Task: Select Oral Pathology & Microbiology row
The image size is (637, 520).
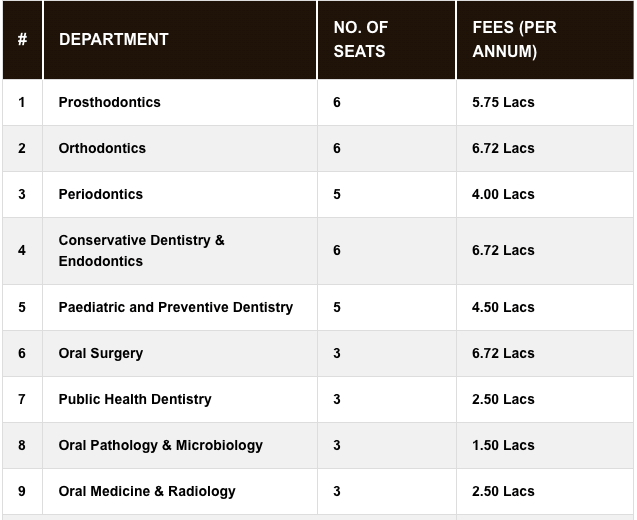Action: [x=160, y=445]
